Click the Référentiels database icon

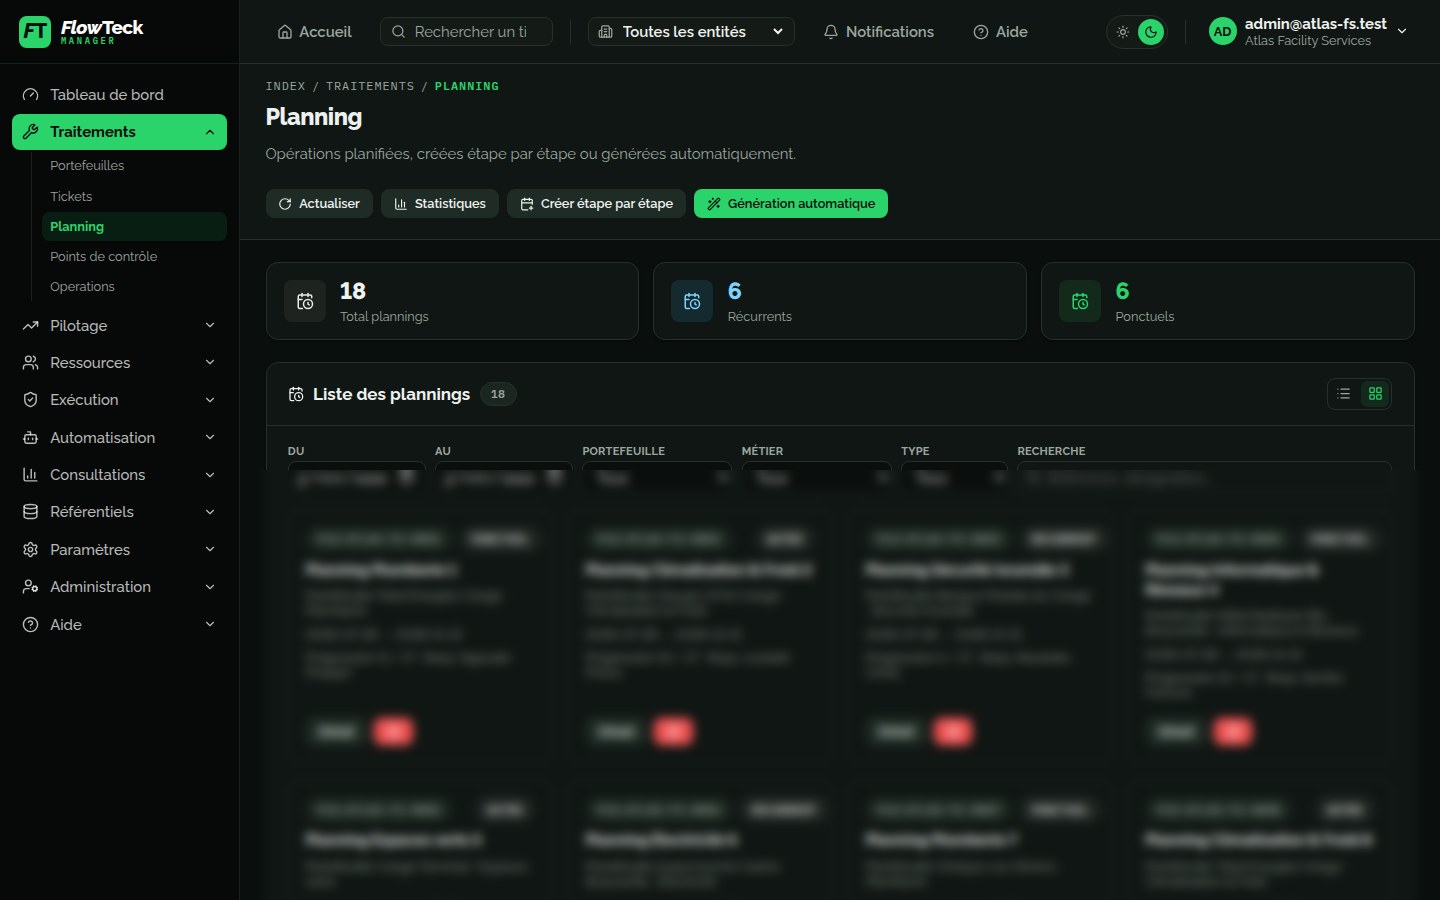(x=31, y=512)
